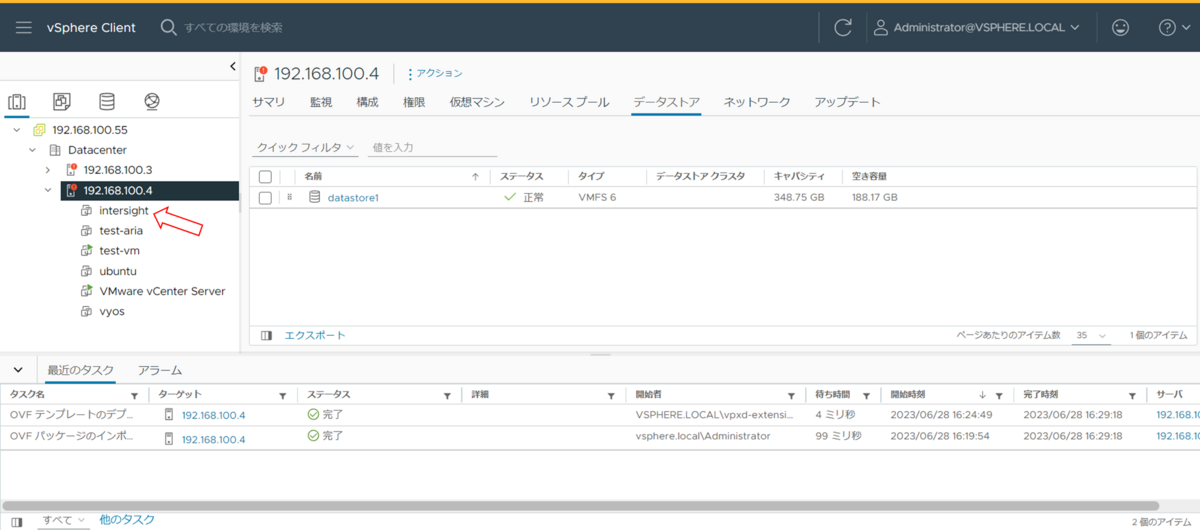Open the 構成 tab
Viewport: 1200px width, 530px height.
tap(367, 102)
